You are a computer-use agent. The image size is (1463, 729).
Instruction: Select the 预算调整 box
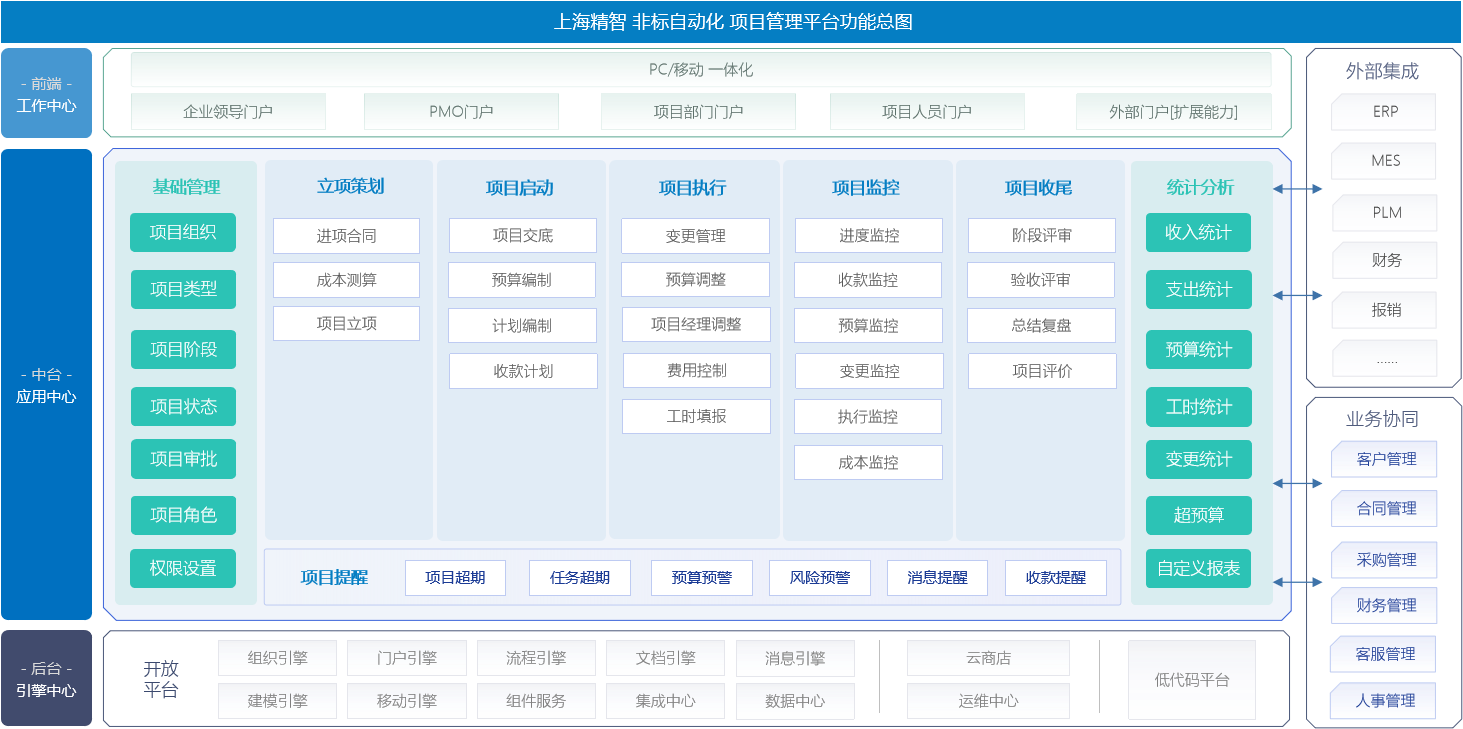[695, 280]
